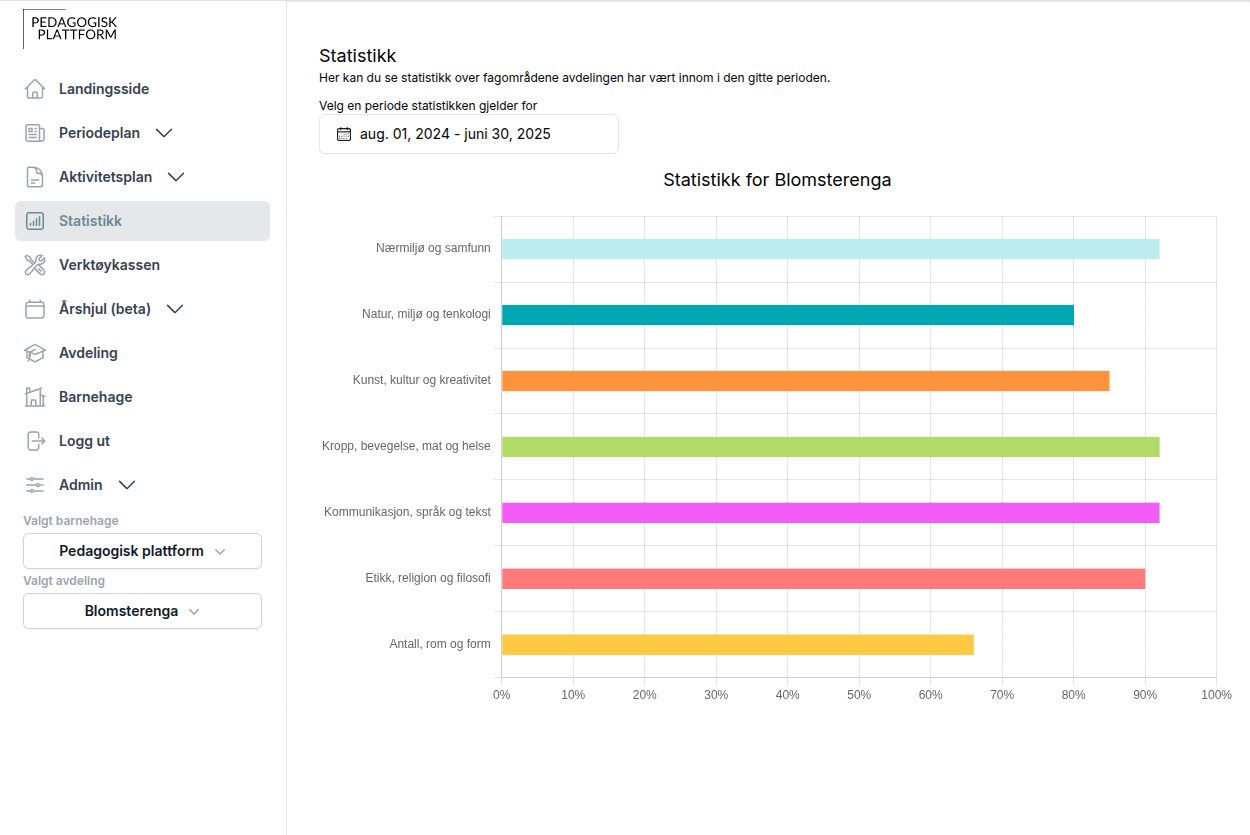Viewport: 1250px width, 835px height.
Task: Click the tools icon beside Verktøykassen
Action: (x=35, y=265)
